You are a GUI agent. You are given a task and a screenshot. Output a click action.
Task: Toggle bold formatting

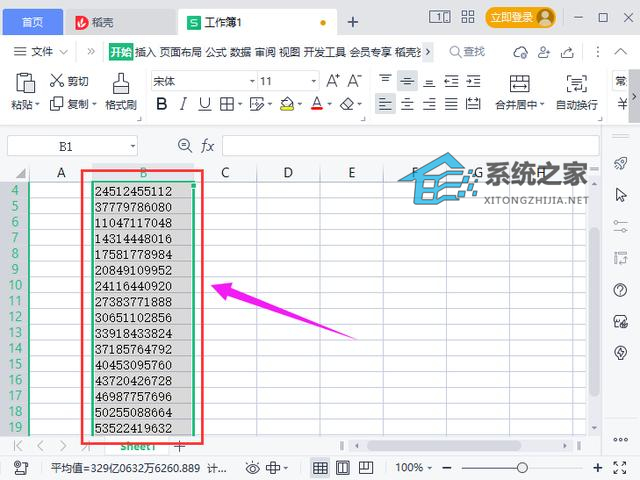coord(162,104)
